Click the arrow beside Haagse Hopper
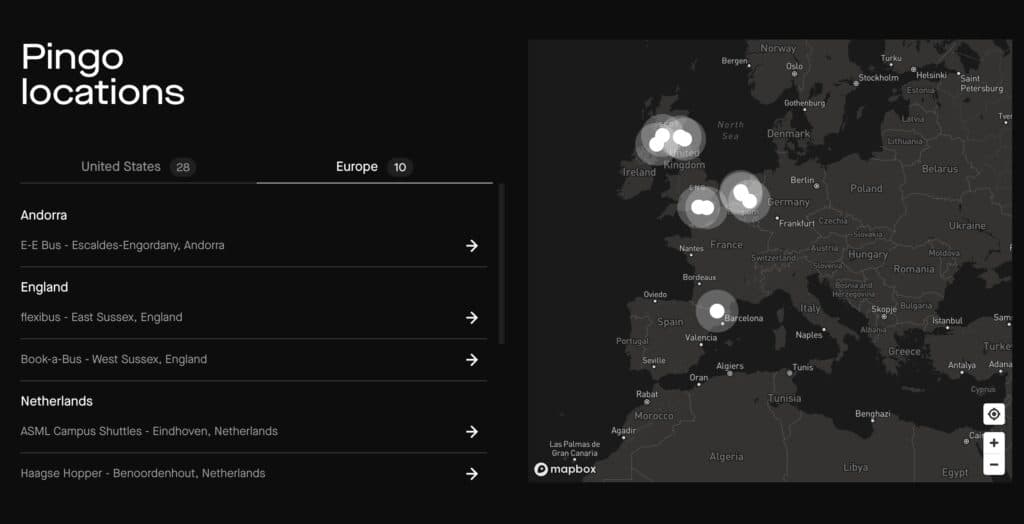The height and width of the screenshot is (524, 1024). pos(472,473)
